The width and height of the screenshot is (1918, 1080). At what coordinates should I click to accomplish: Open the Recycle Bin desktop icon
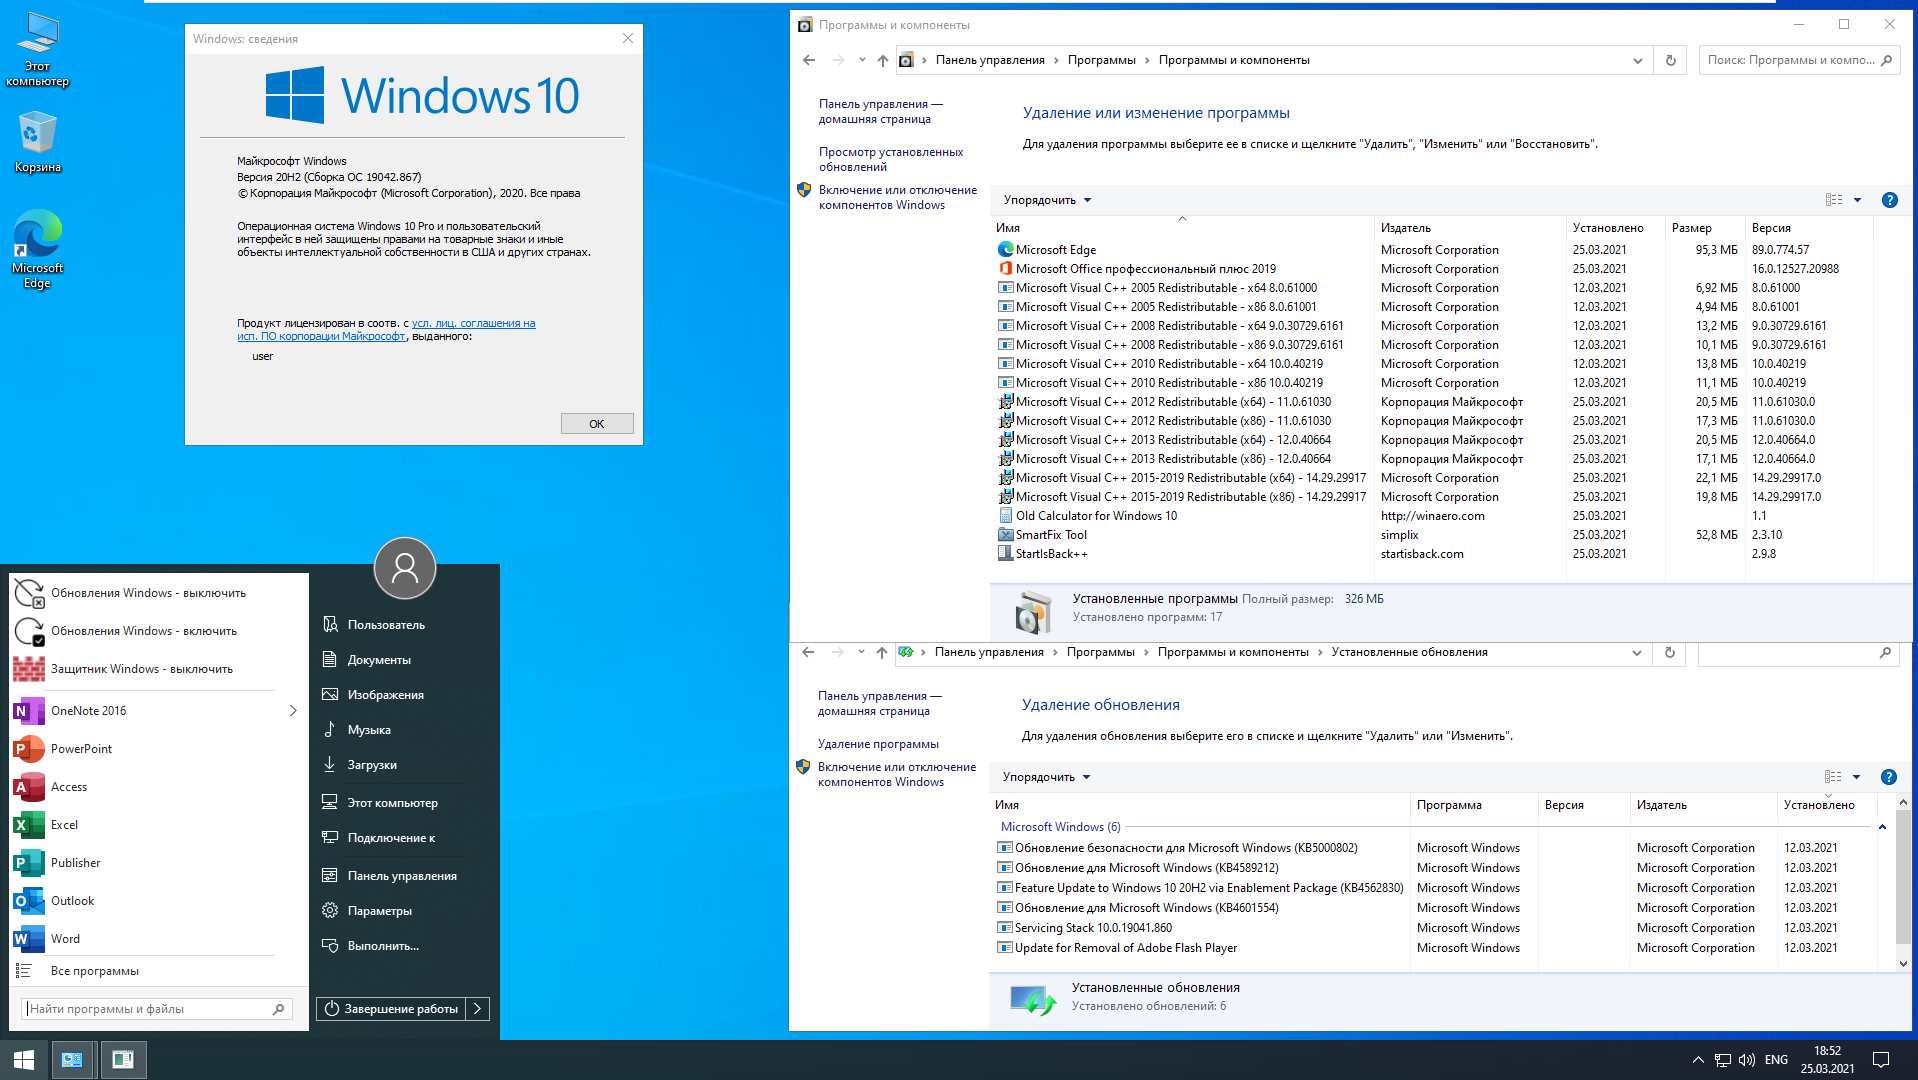pos(37,141)
